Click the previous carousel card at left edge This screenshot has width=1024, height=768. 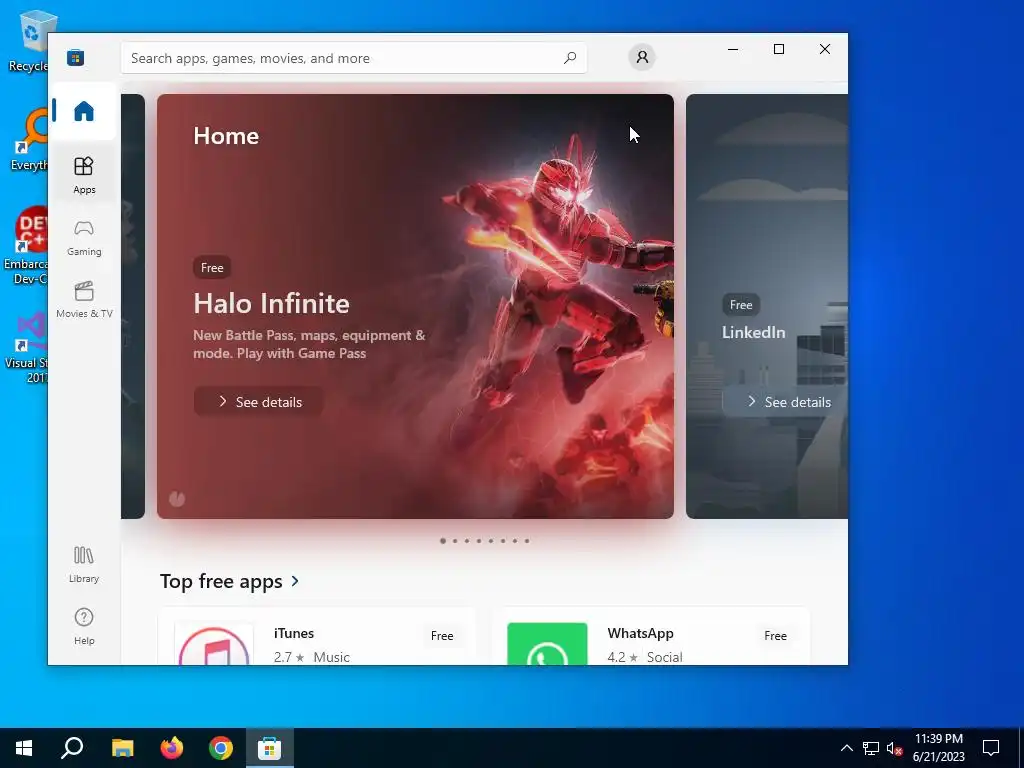tap(133, 306)
